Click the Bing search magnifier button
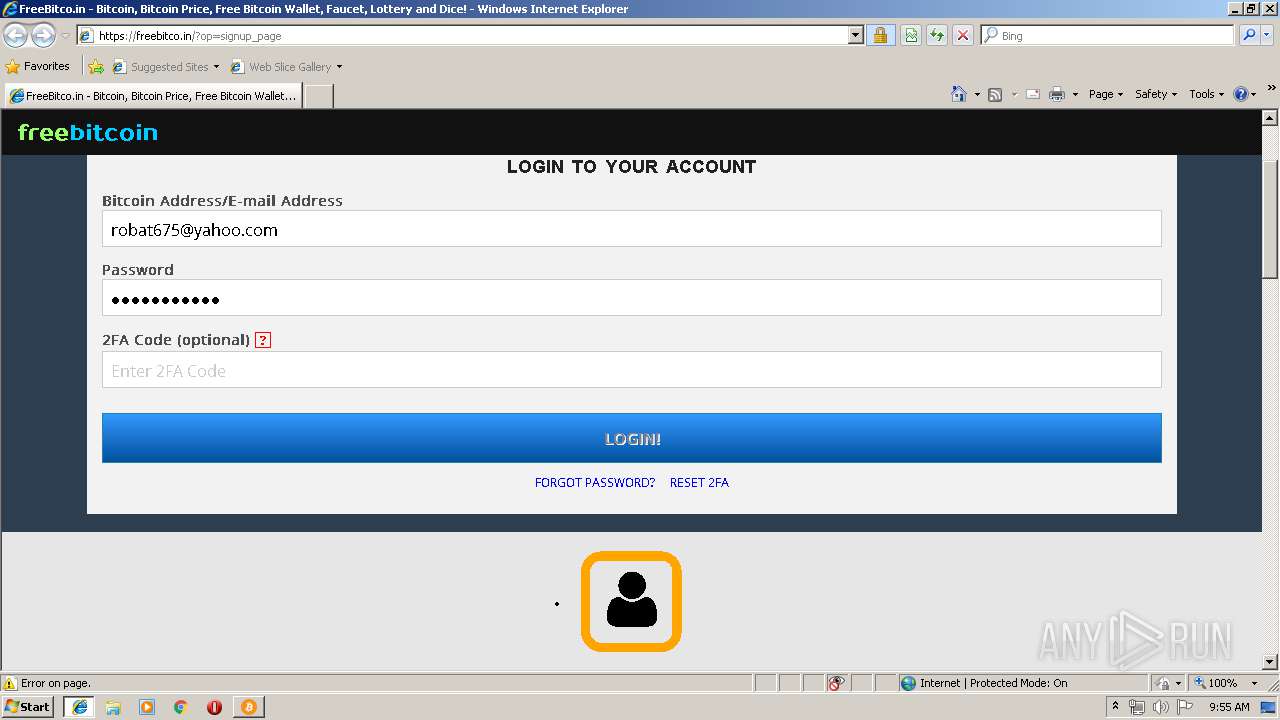 point(1249,36)
